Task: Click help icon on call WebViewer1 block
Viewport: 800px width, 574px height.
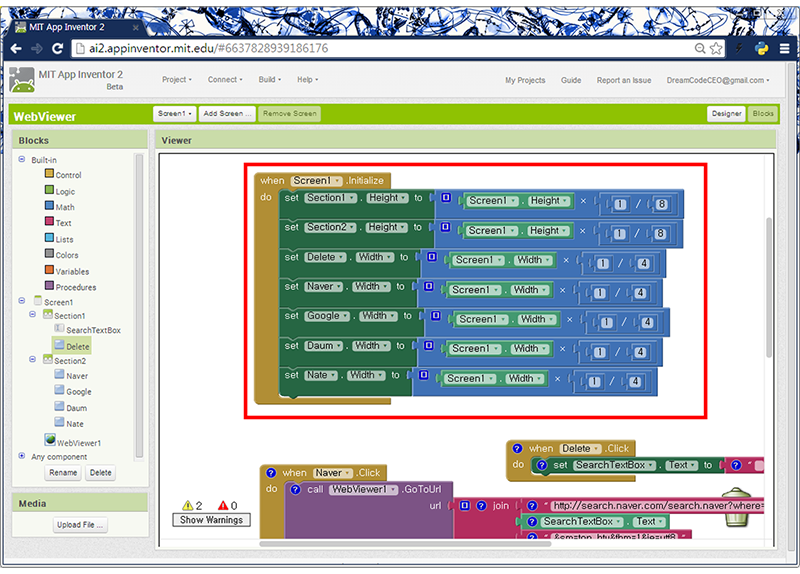Action: click(295, 489)
